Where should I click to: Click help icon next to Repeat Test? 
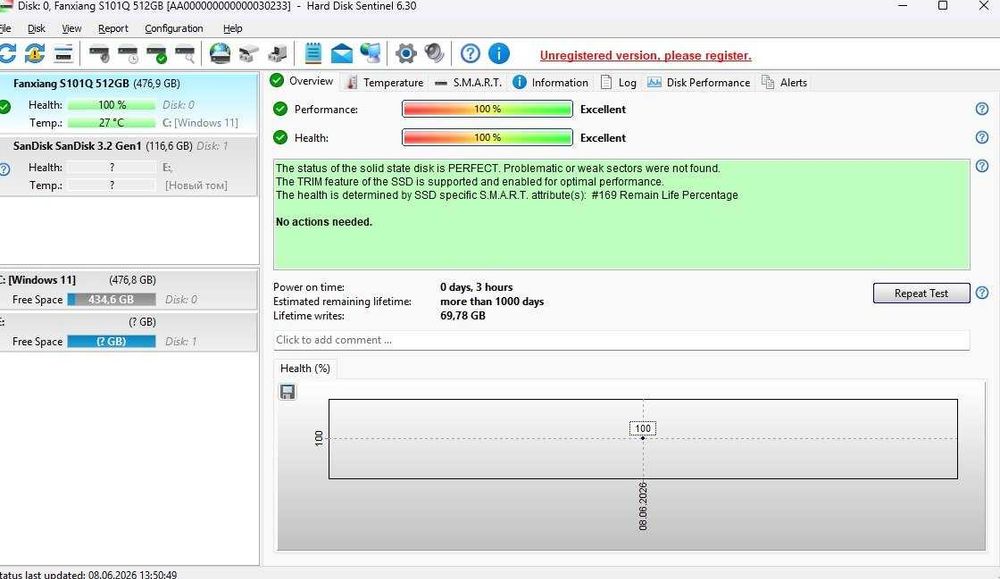point(982,293)
